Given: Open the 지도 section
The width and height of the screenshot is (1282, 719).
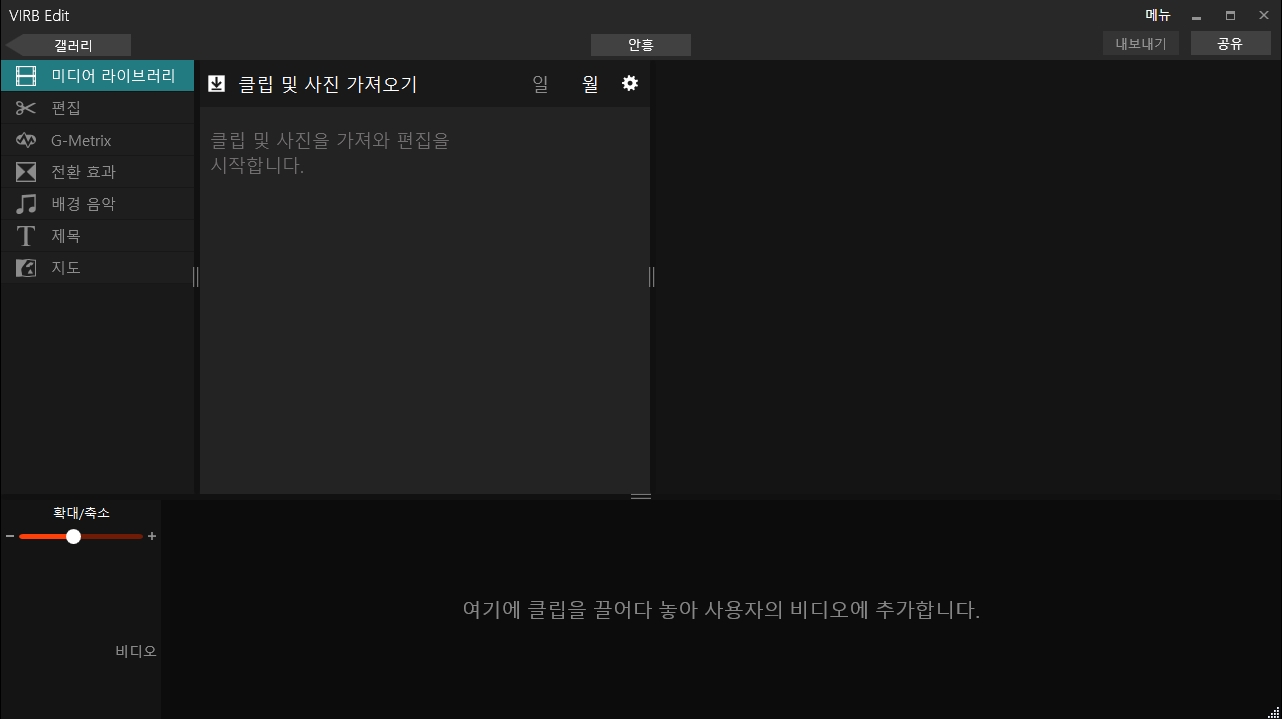Looking at the screenshot, I should (x=97, y=268).
